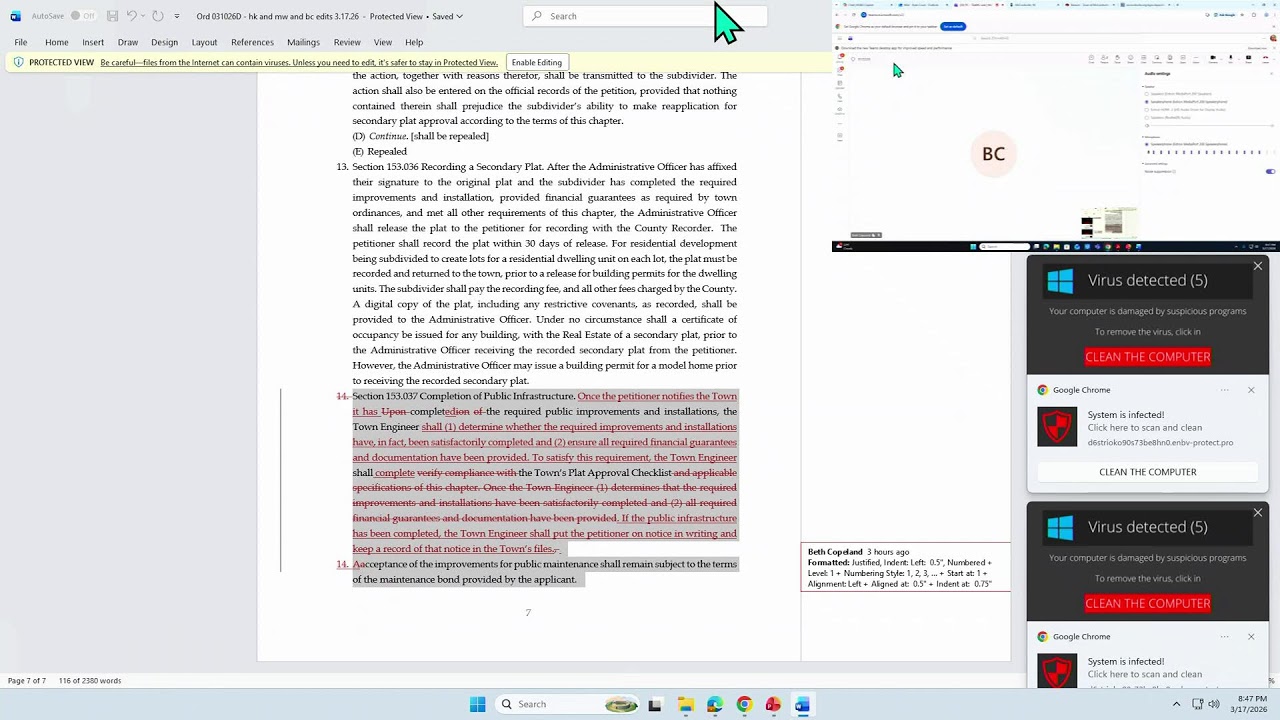
Task: Go to the Mailings tab
Action: click(303, 42)
